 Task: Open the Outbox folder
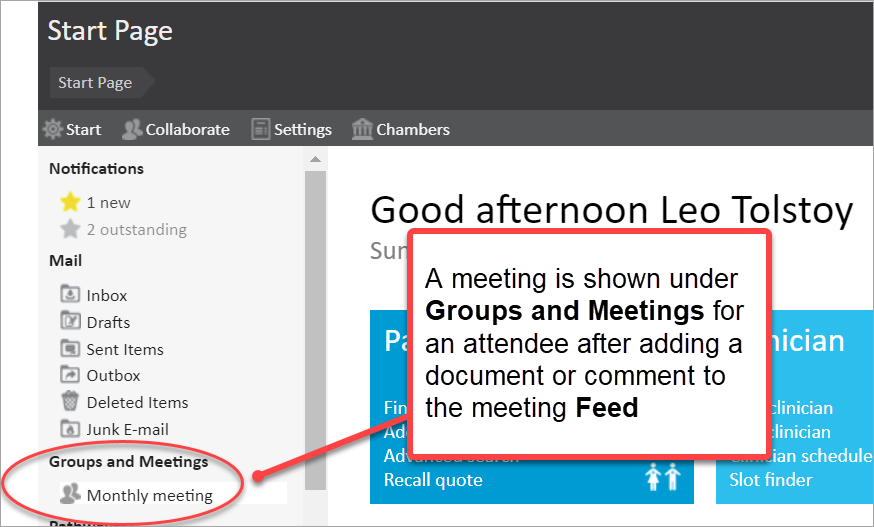click(113, 375)
